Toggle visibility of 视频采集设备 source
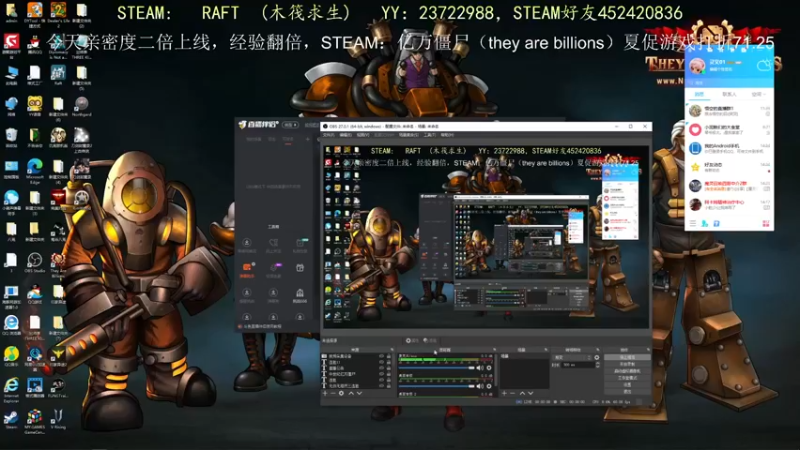The height and width of the screenshot is (450, 800). (382, 356)
